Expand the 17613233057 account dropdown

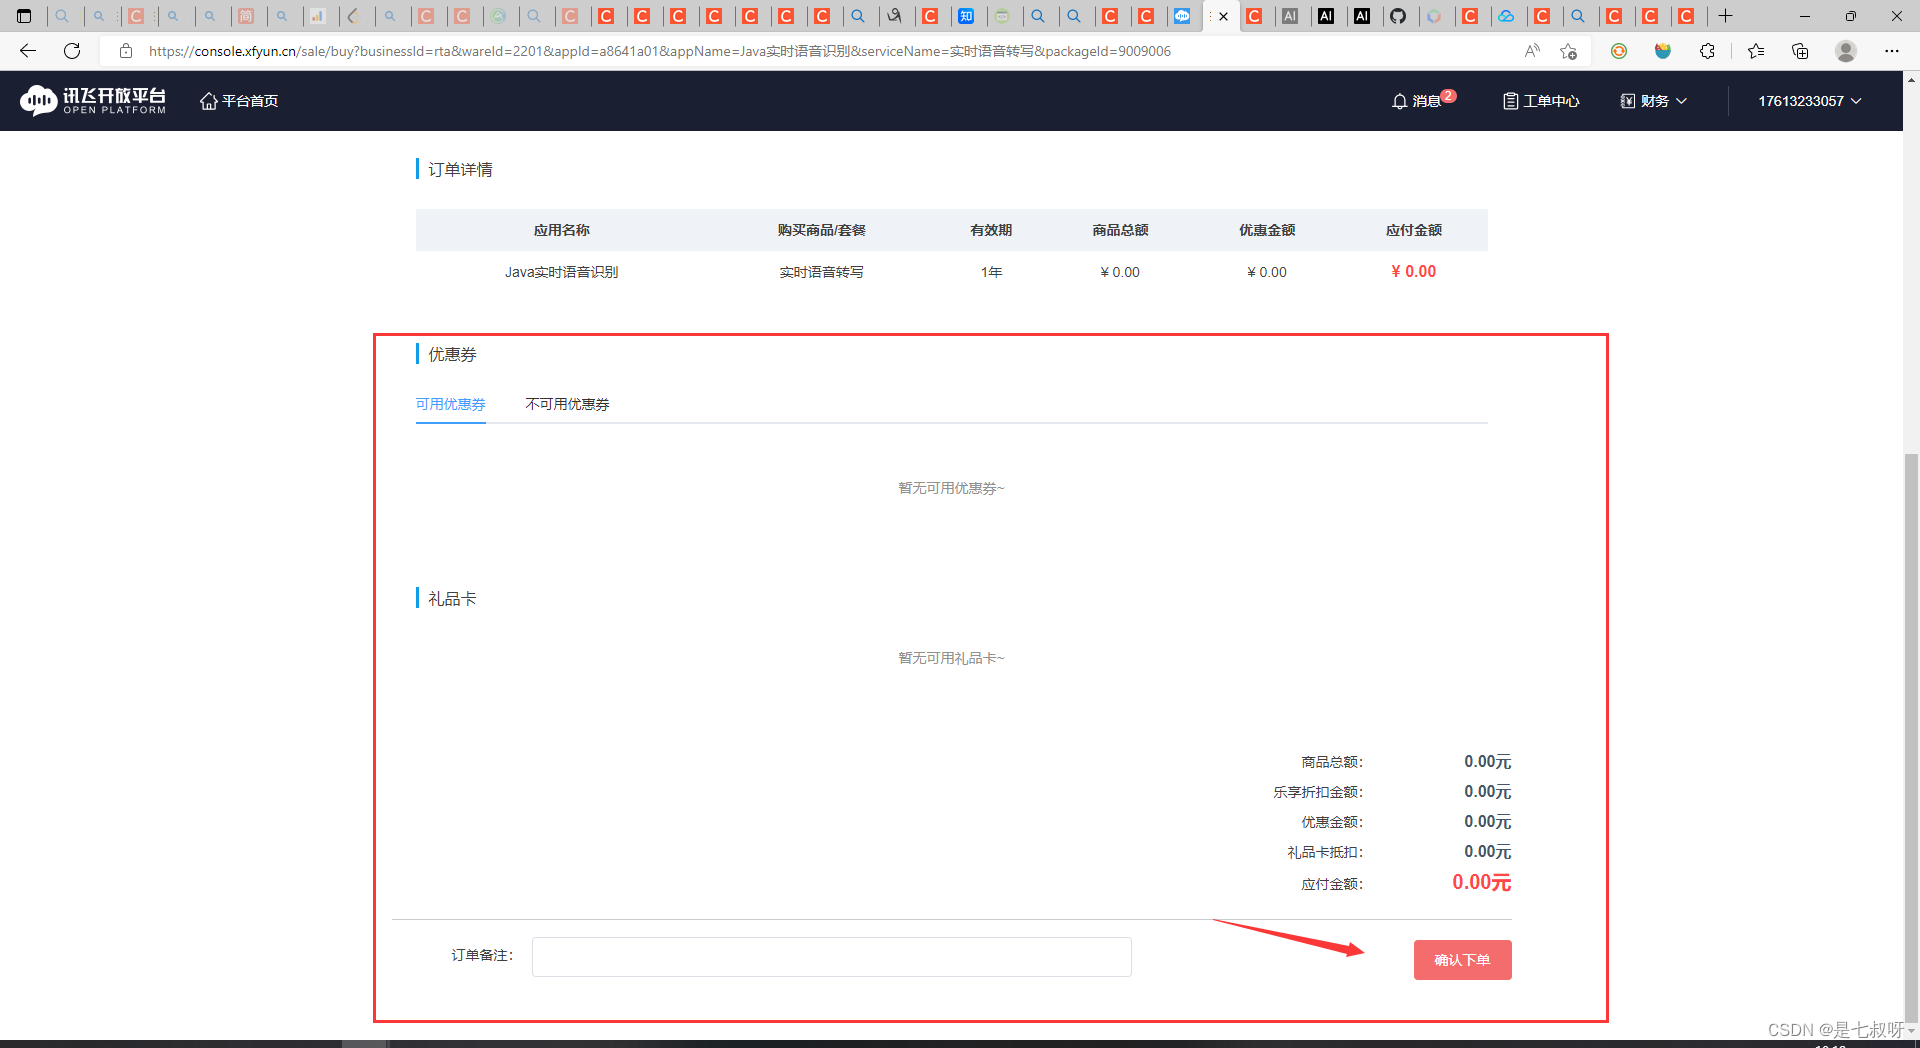(x=1809, y=101)
